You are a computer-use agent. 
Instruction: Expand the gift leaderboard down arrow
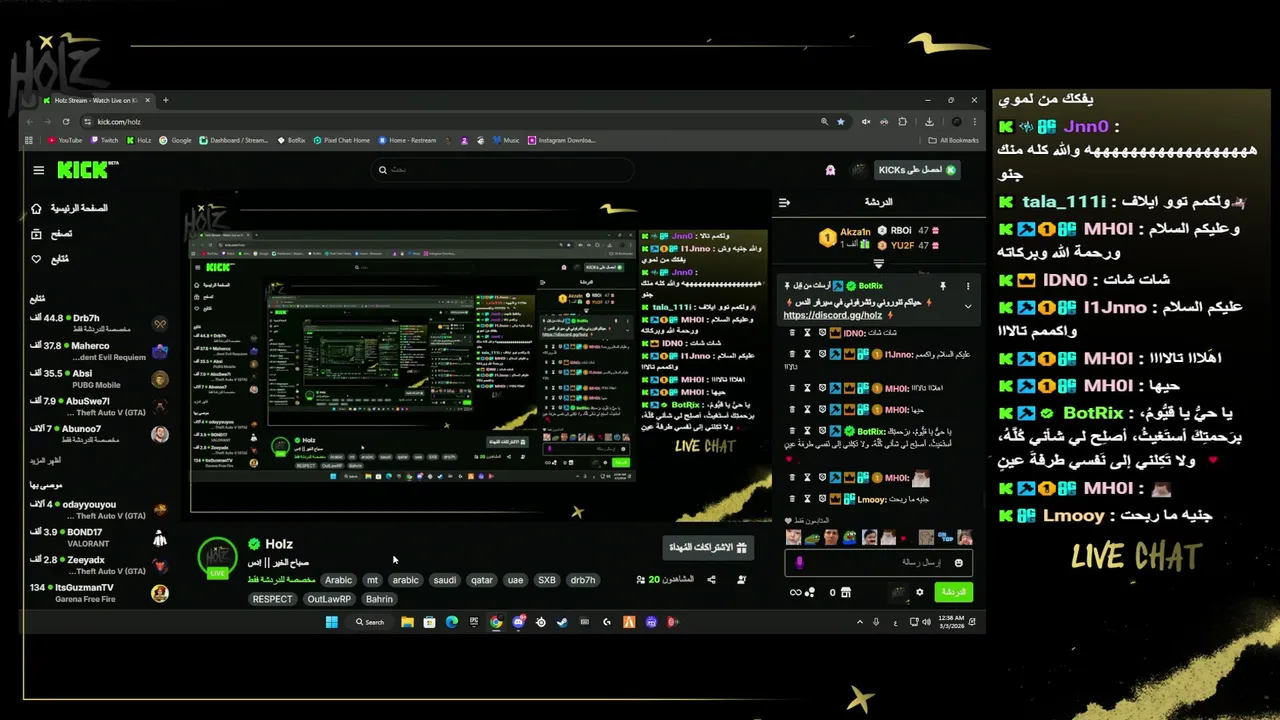click(x=878, y=264)
